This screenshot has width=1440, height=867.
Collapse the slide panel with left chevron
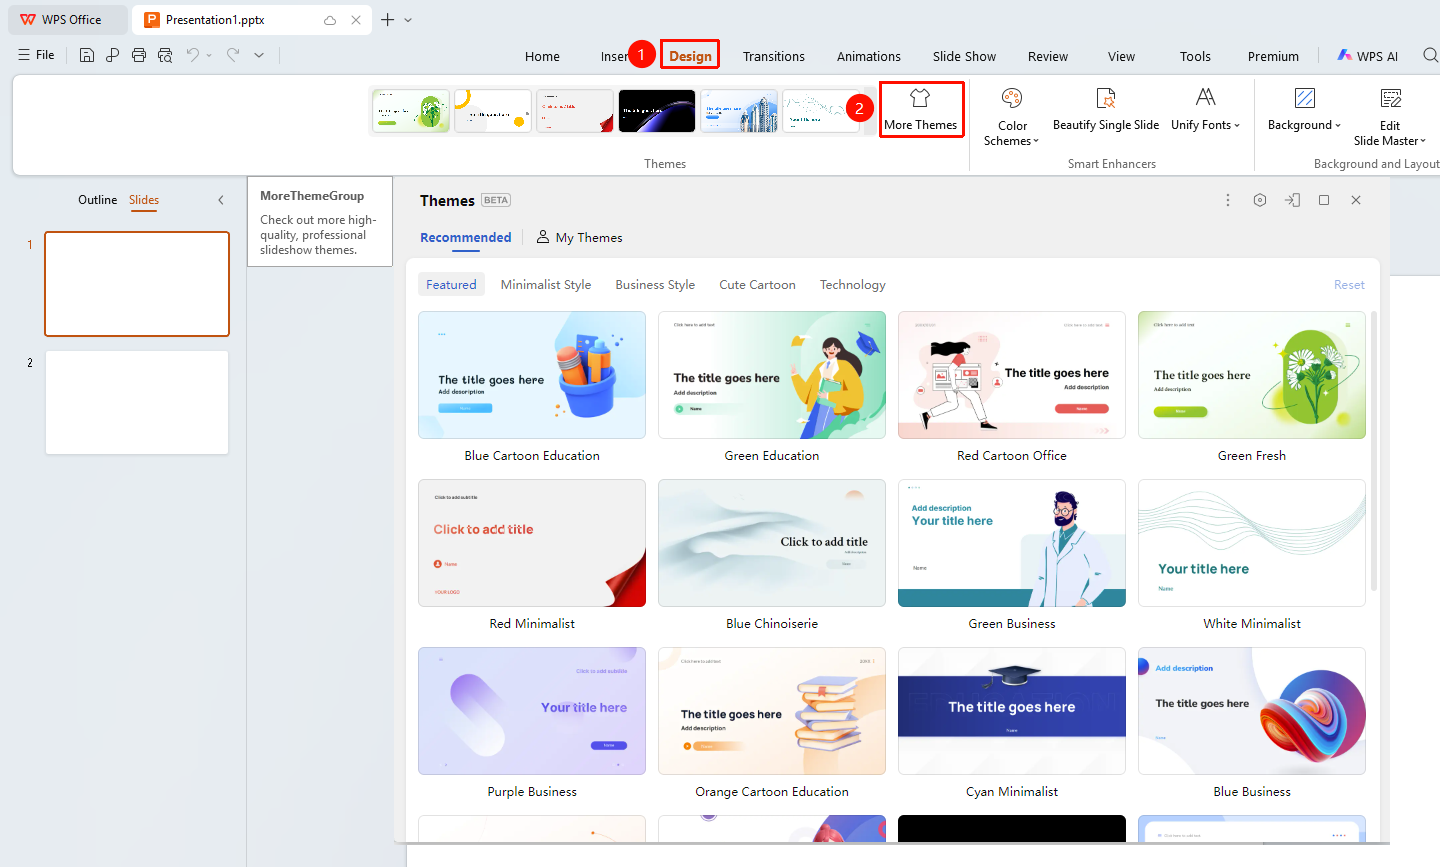[x=221, y=200]
